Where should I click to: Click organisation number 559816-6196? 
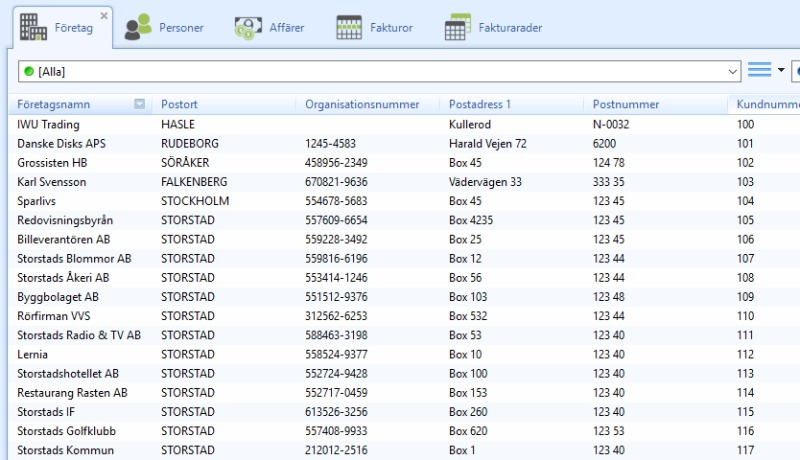coord(336,259)
